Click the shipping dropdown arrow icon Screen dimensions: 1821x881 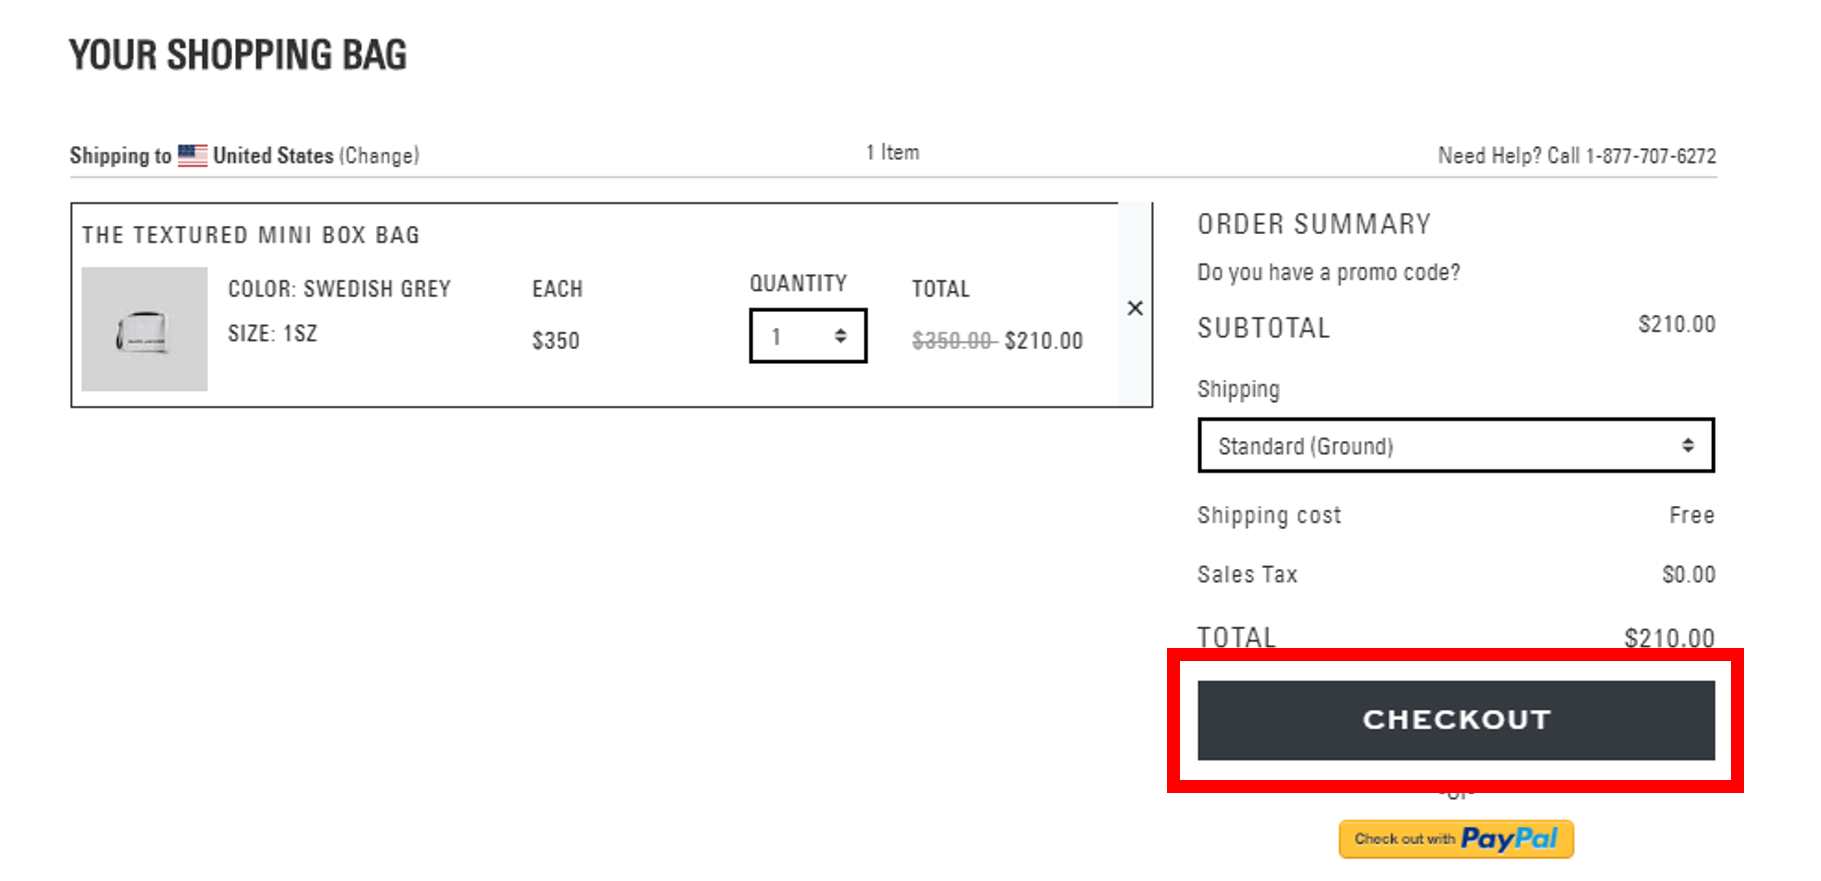coord(1688,446)
